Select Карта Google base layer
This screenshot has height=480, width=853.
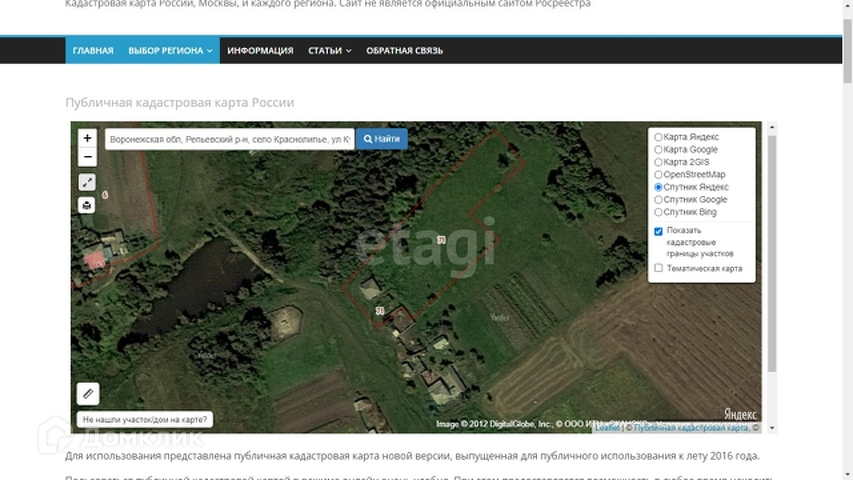click(658, 150)
